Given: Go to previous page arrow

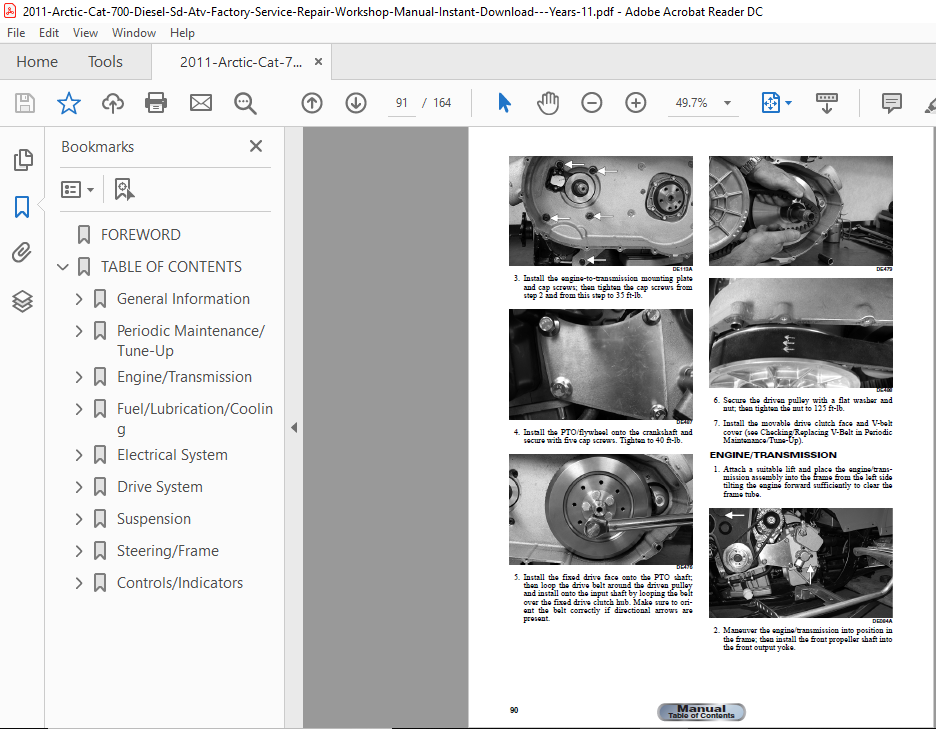Looking at the screenshot, I should pyautogui.click(x=312, y=103).
